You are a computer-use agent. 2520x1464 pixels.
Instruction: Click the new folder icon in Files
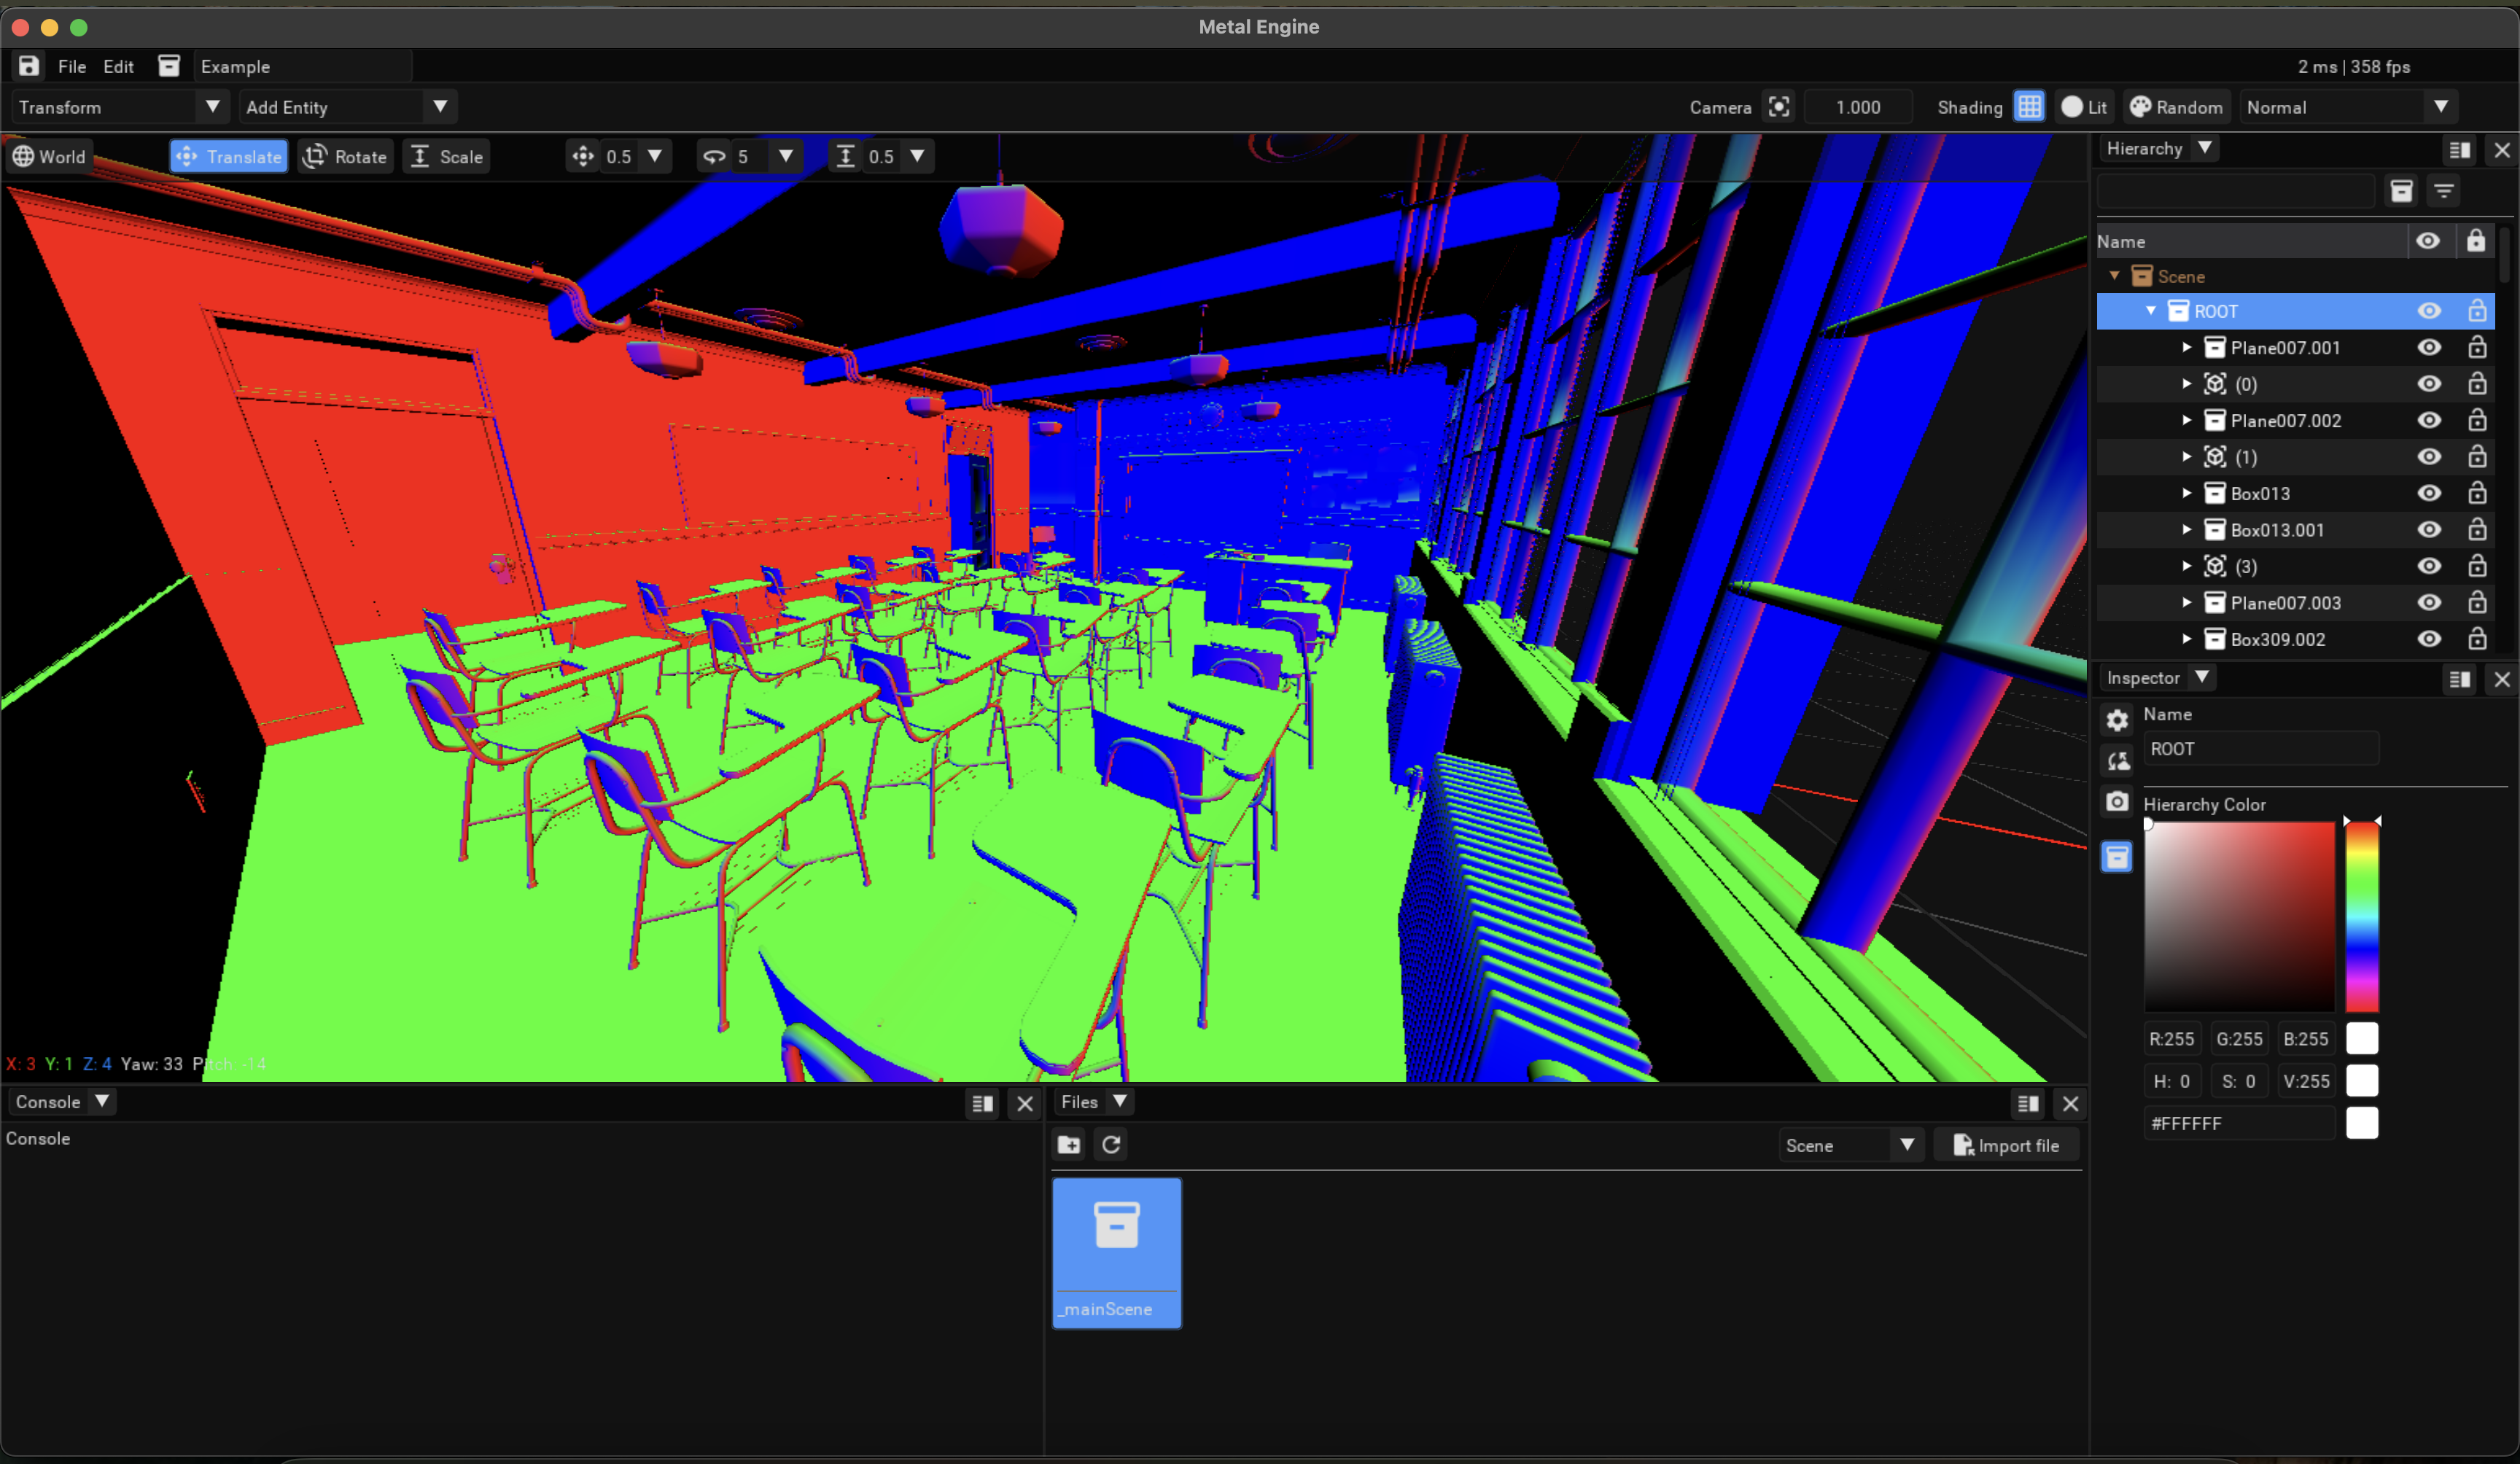(x=1069, y=1144)
